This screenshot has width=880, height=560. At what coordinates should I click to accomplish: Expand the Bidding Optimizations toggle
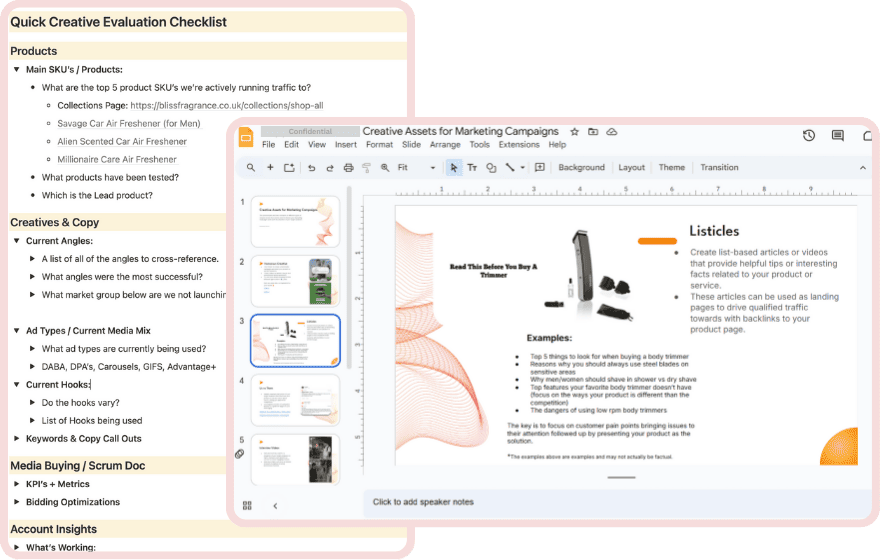(x=17, y=502)
